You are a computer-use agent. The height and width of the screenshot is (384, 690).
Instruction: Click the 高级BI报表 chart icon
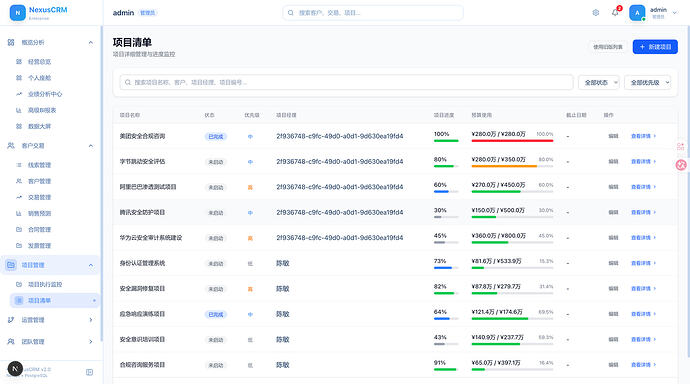19,110
